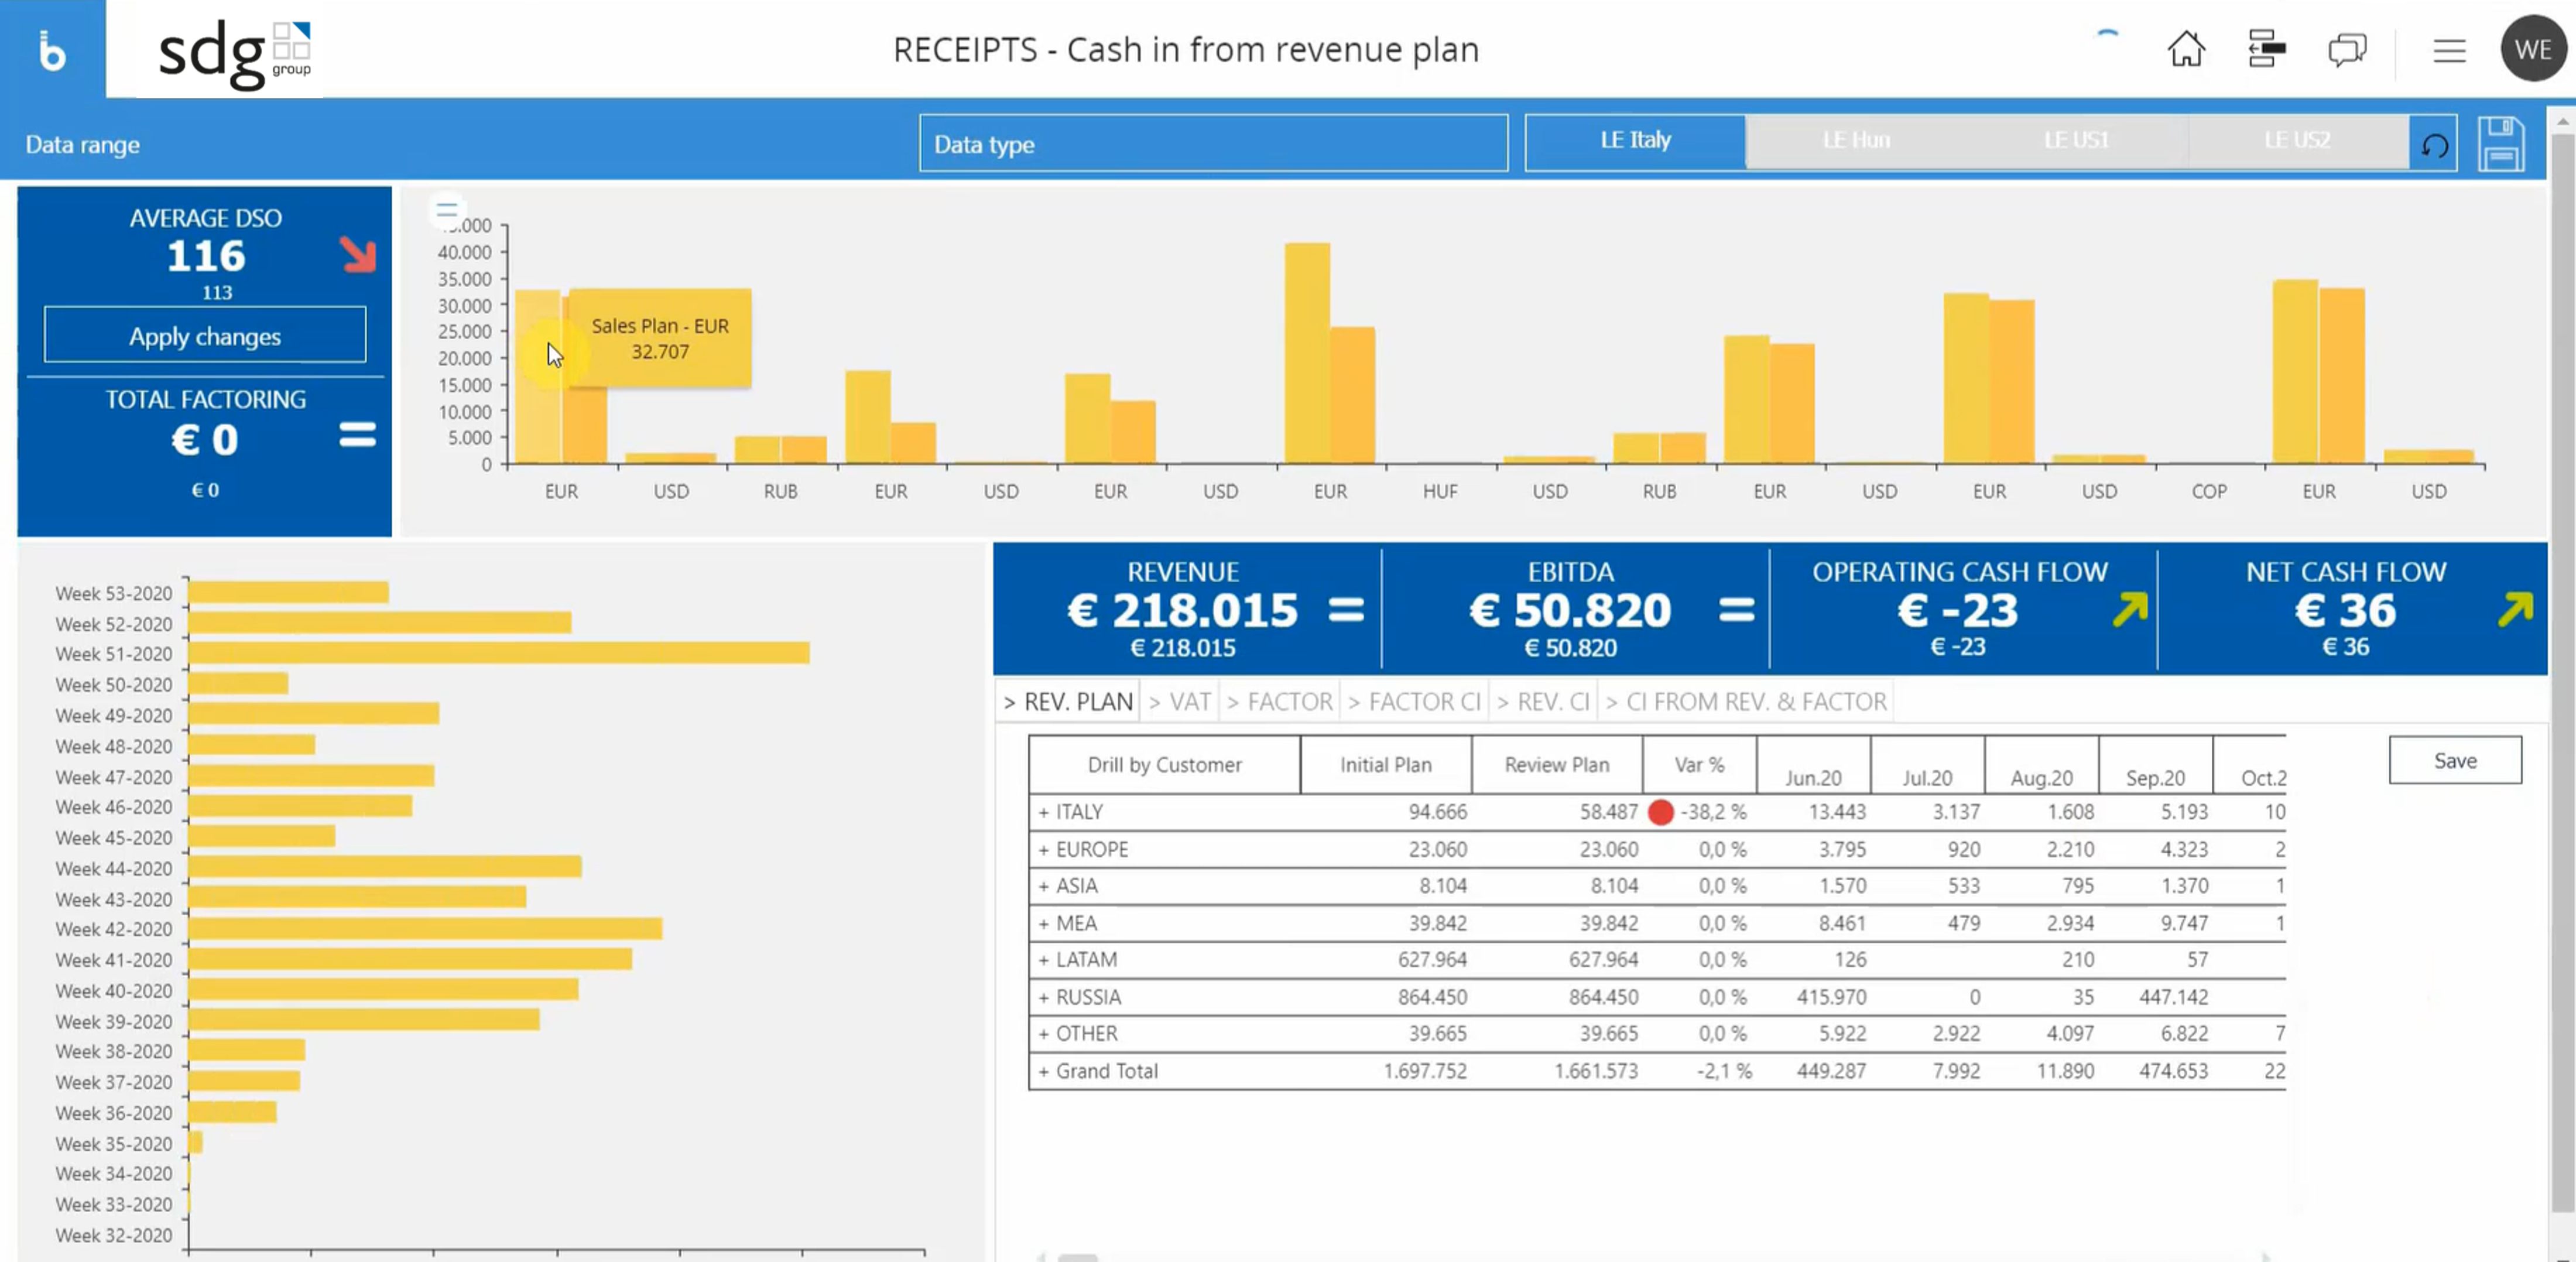Click the red alert dot on ITALY row
Viewport: 2576px width, 1262px height.
coord(1660,812)
